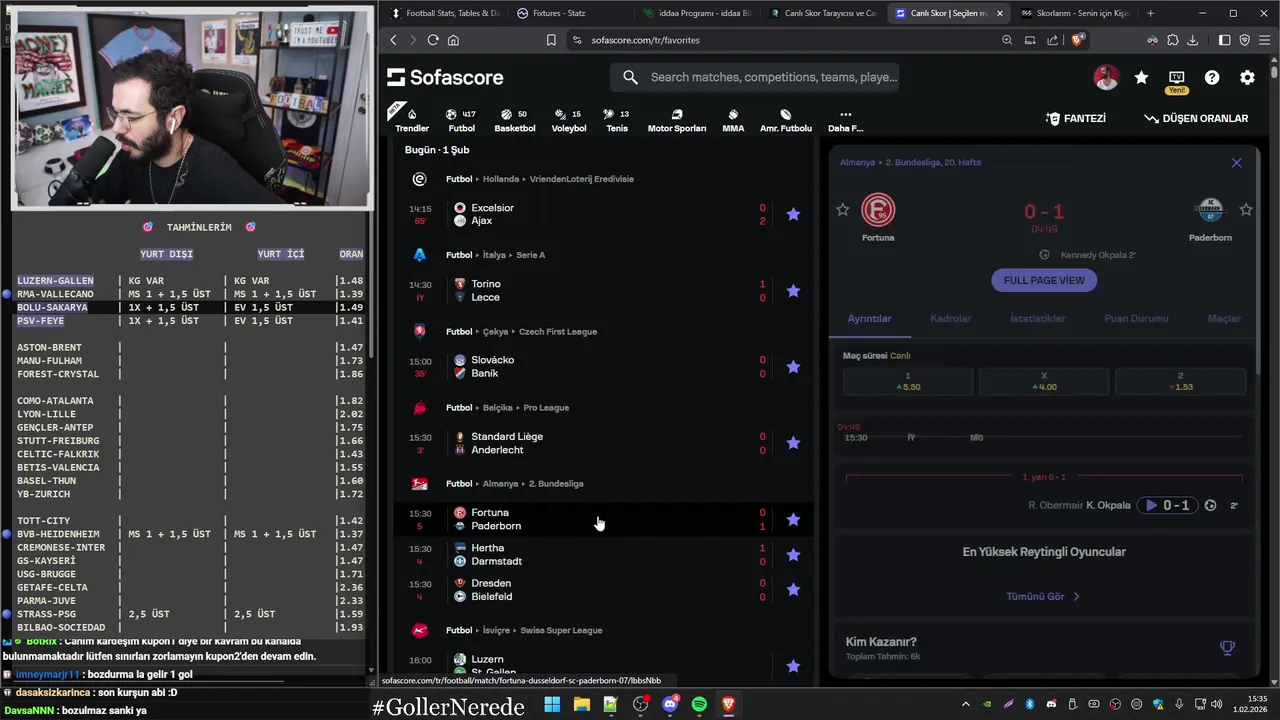This screenshot has height=720, width=1280.
Task: Open the browser extensions puzzle icon
Action: (1172, 40)
